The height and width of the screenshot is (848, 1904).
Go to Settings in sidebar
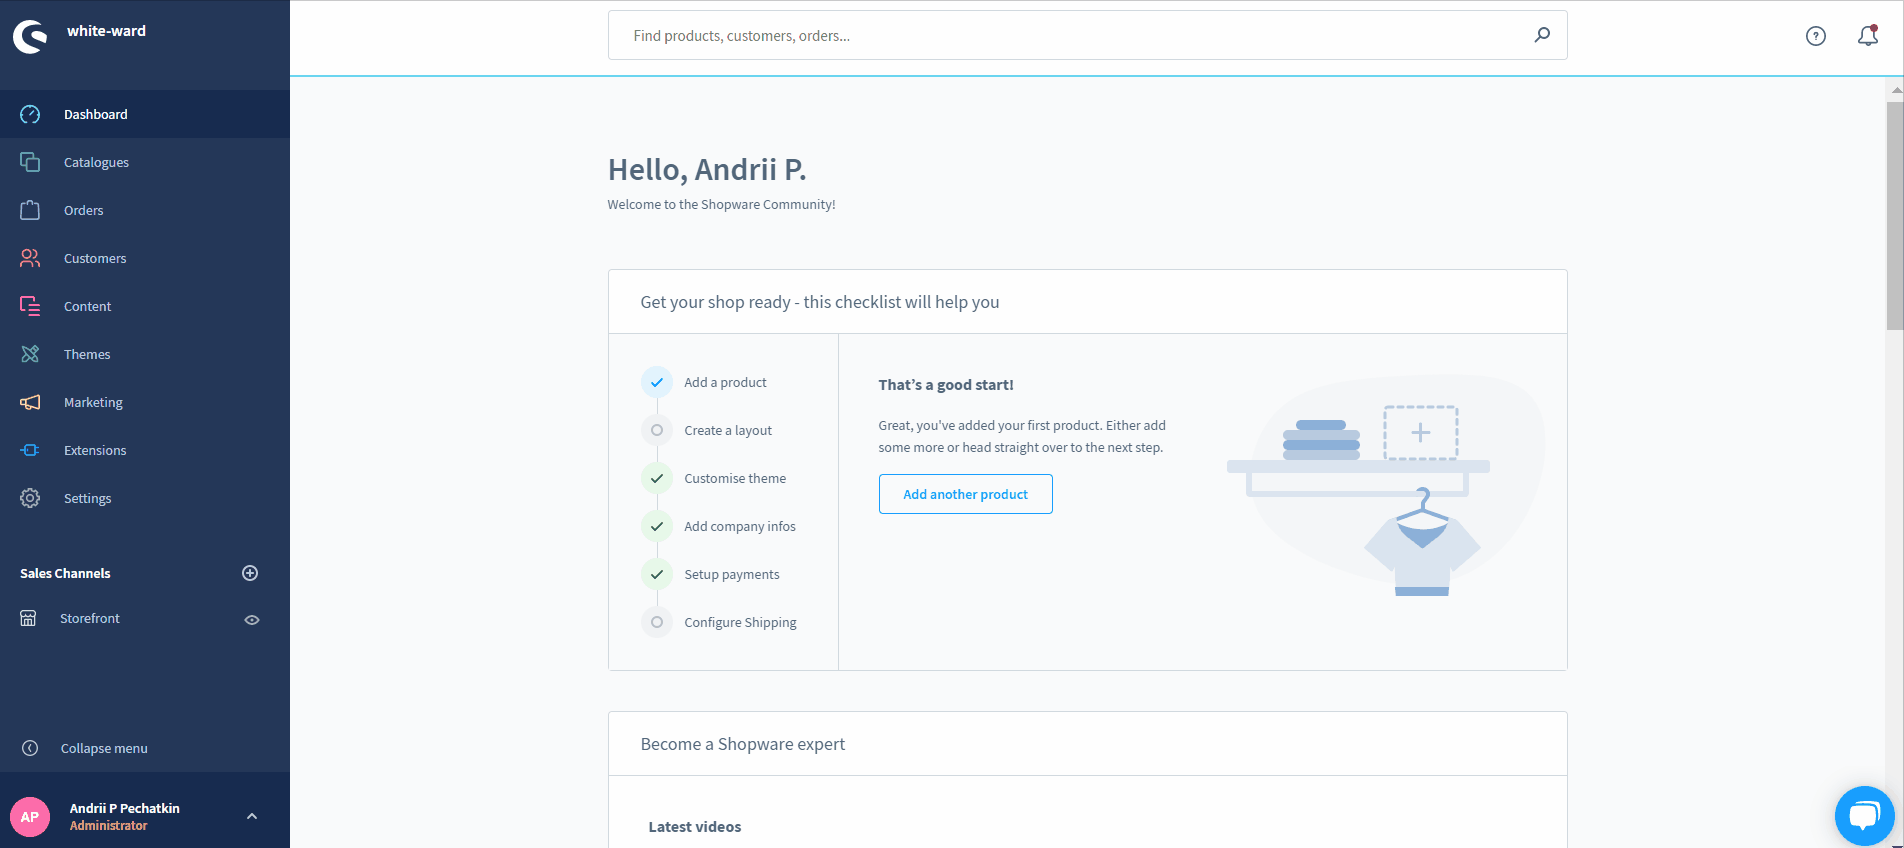pos(87,498)
